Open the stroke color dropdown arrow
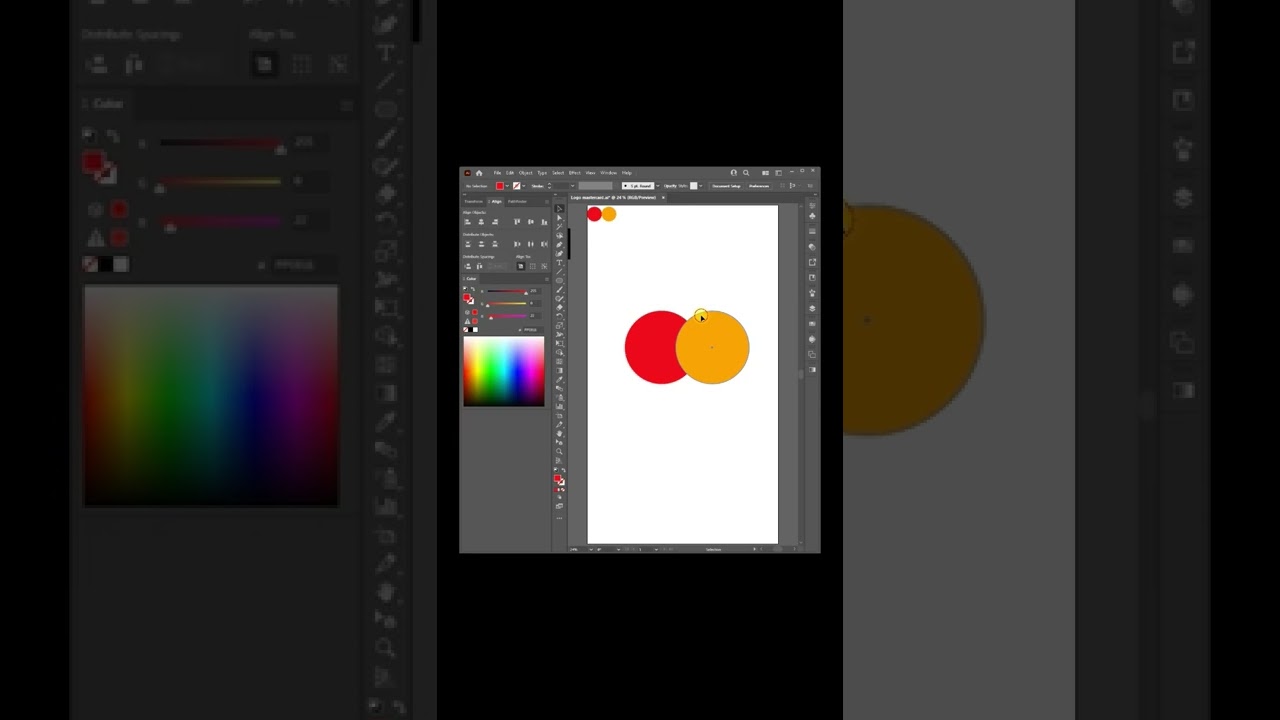The image size is (1280, 720). (524, 186)
